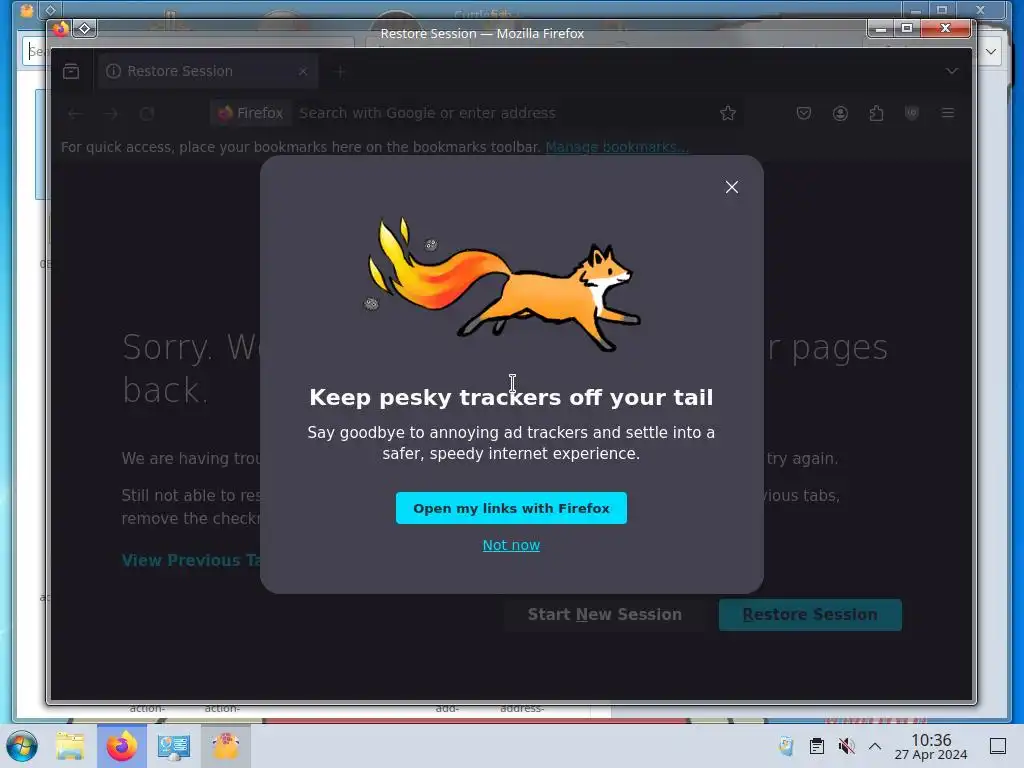Open the Manage bookmarks link

coord(616,147)
